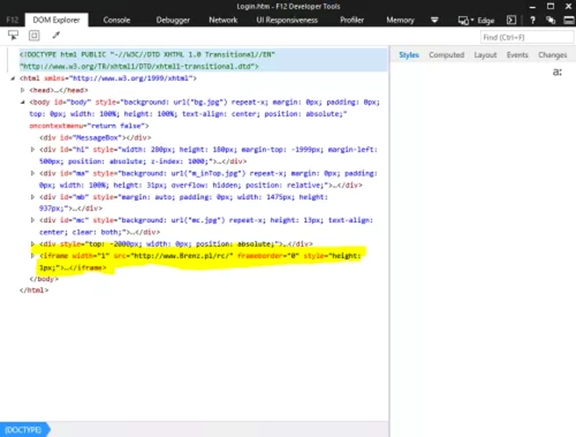This screenshot has width=576, height=437.
Task: Open the more tools overflow dropdown arrow
Action: (x=435, y=20)
